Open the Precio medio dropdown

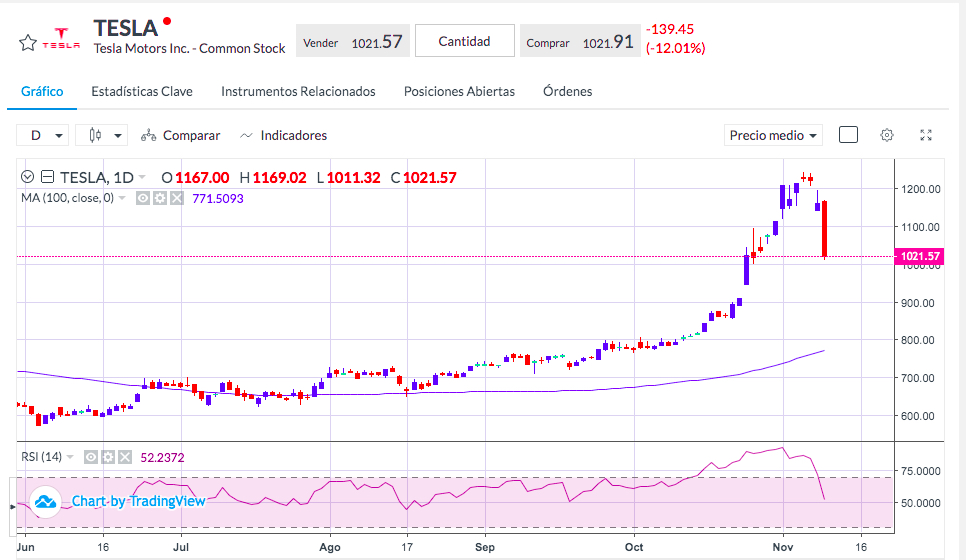[773, 136]
